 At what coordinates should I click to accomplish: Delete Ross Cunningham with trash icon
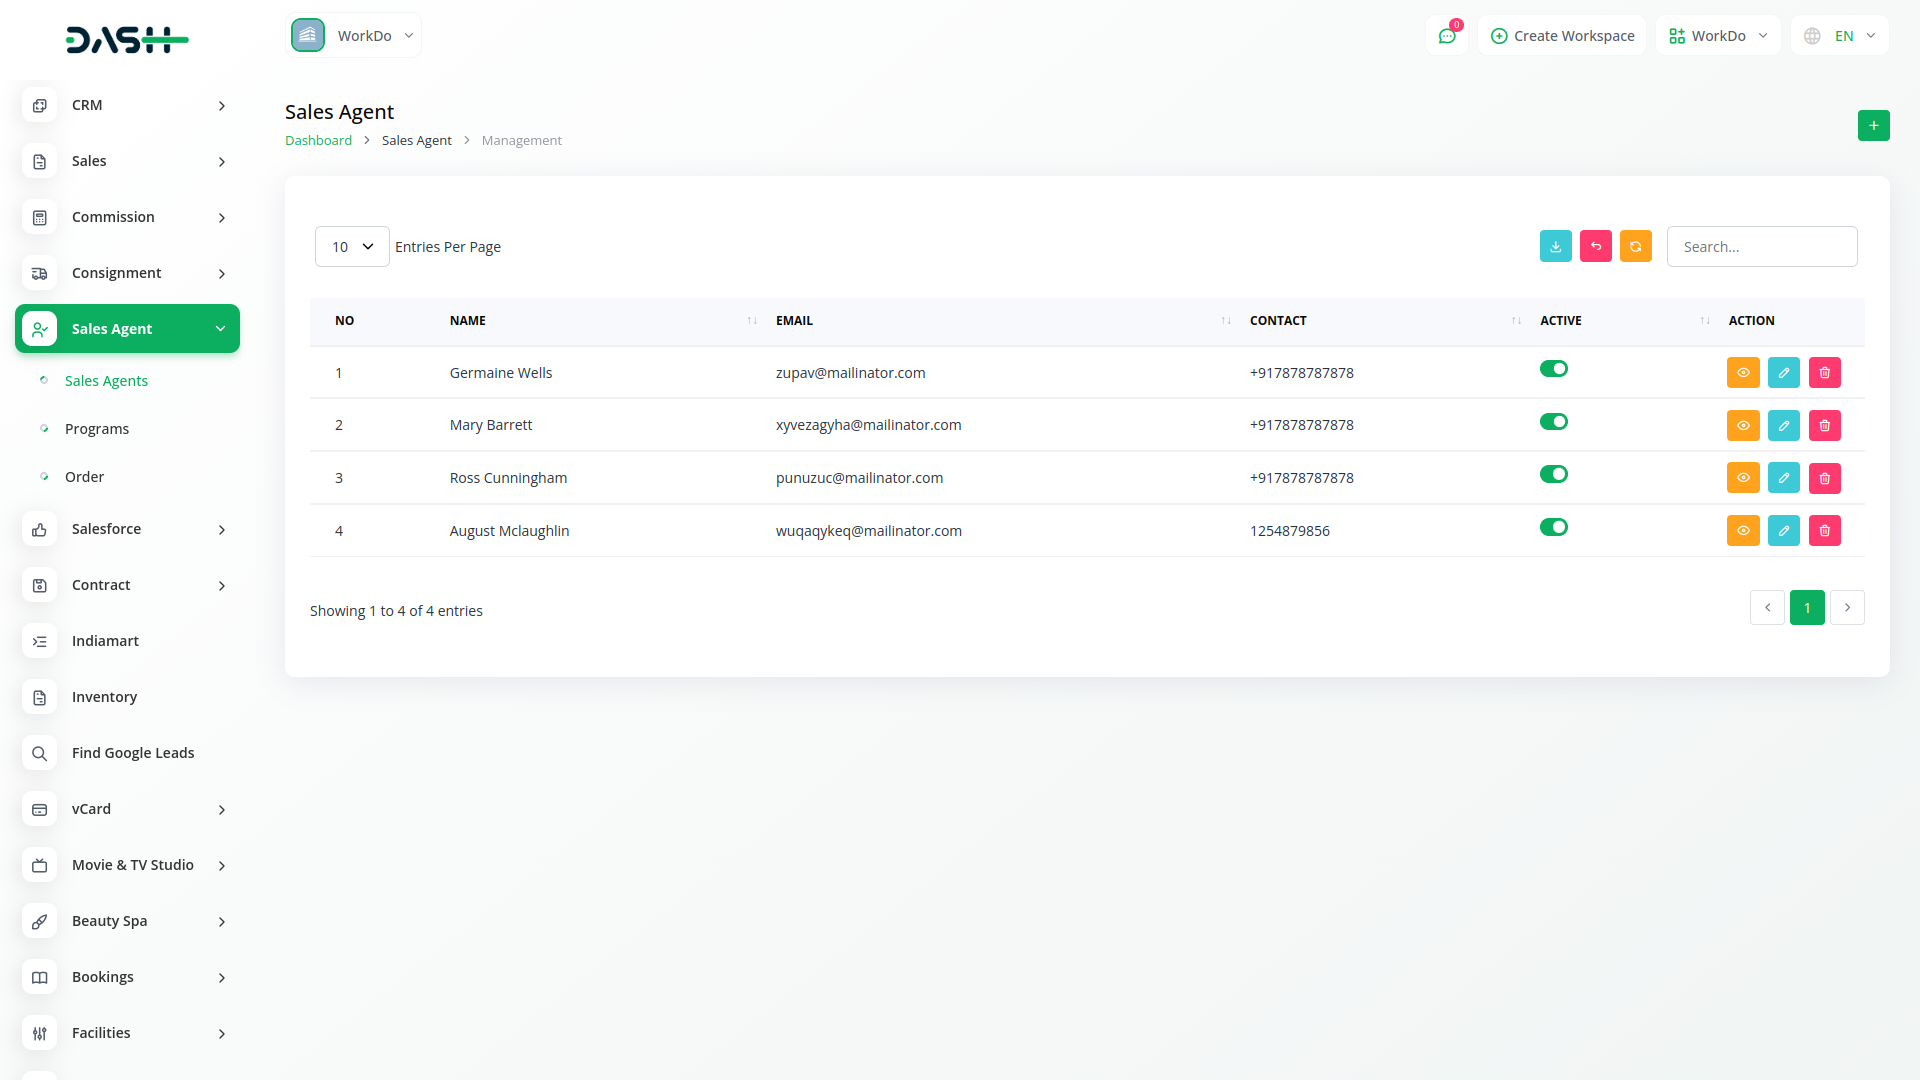click(x=1824, y=478)
